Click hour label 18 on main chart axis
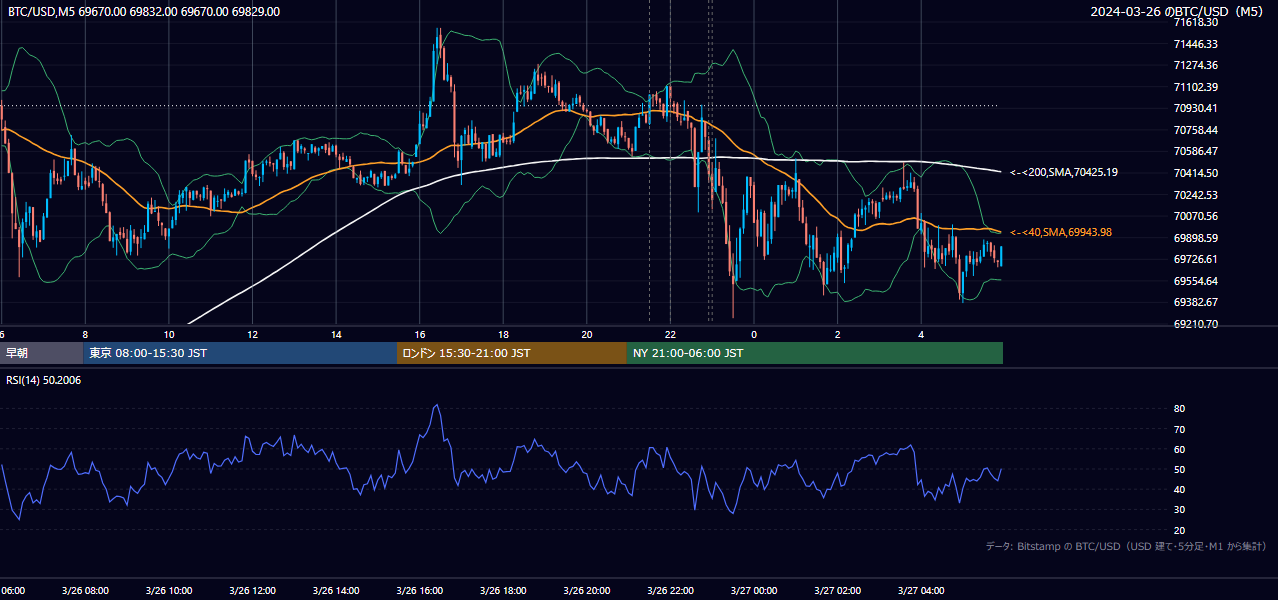 click(504, 334)
